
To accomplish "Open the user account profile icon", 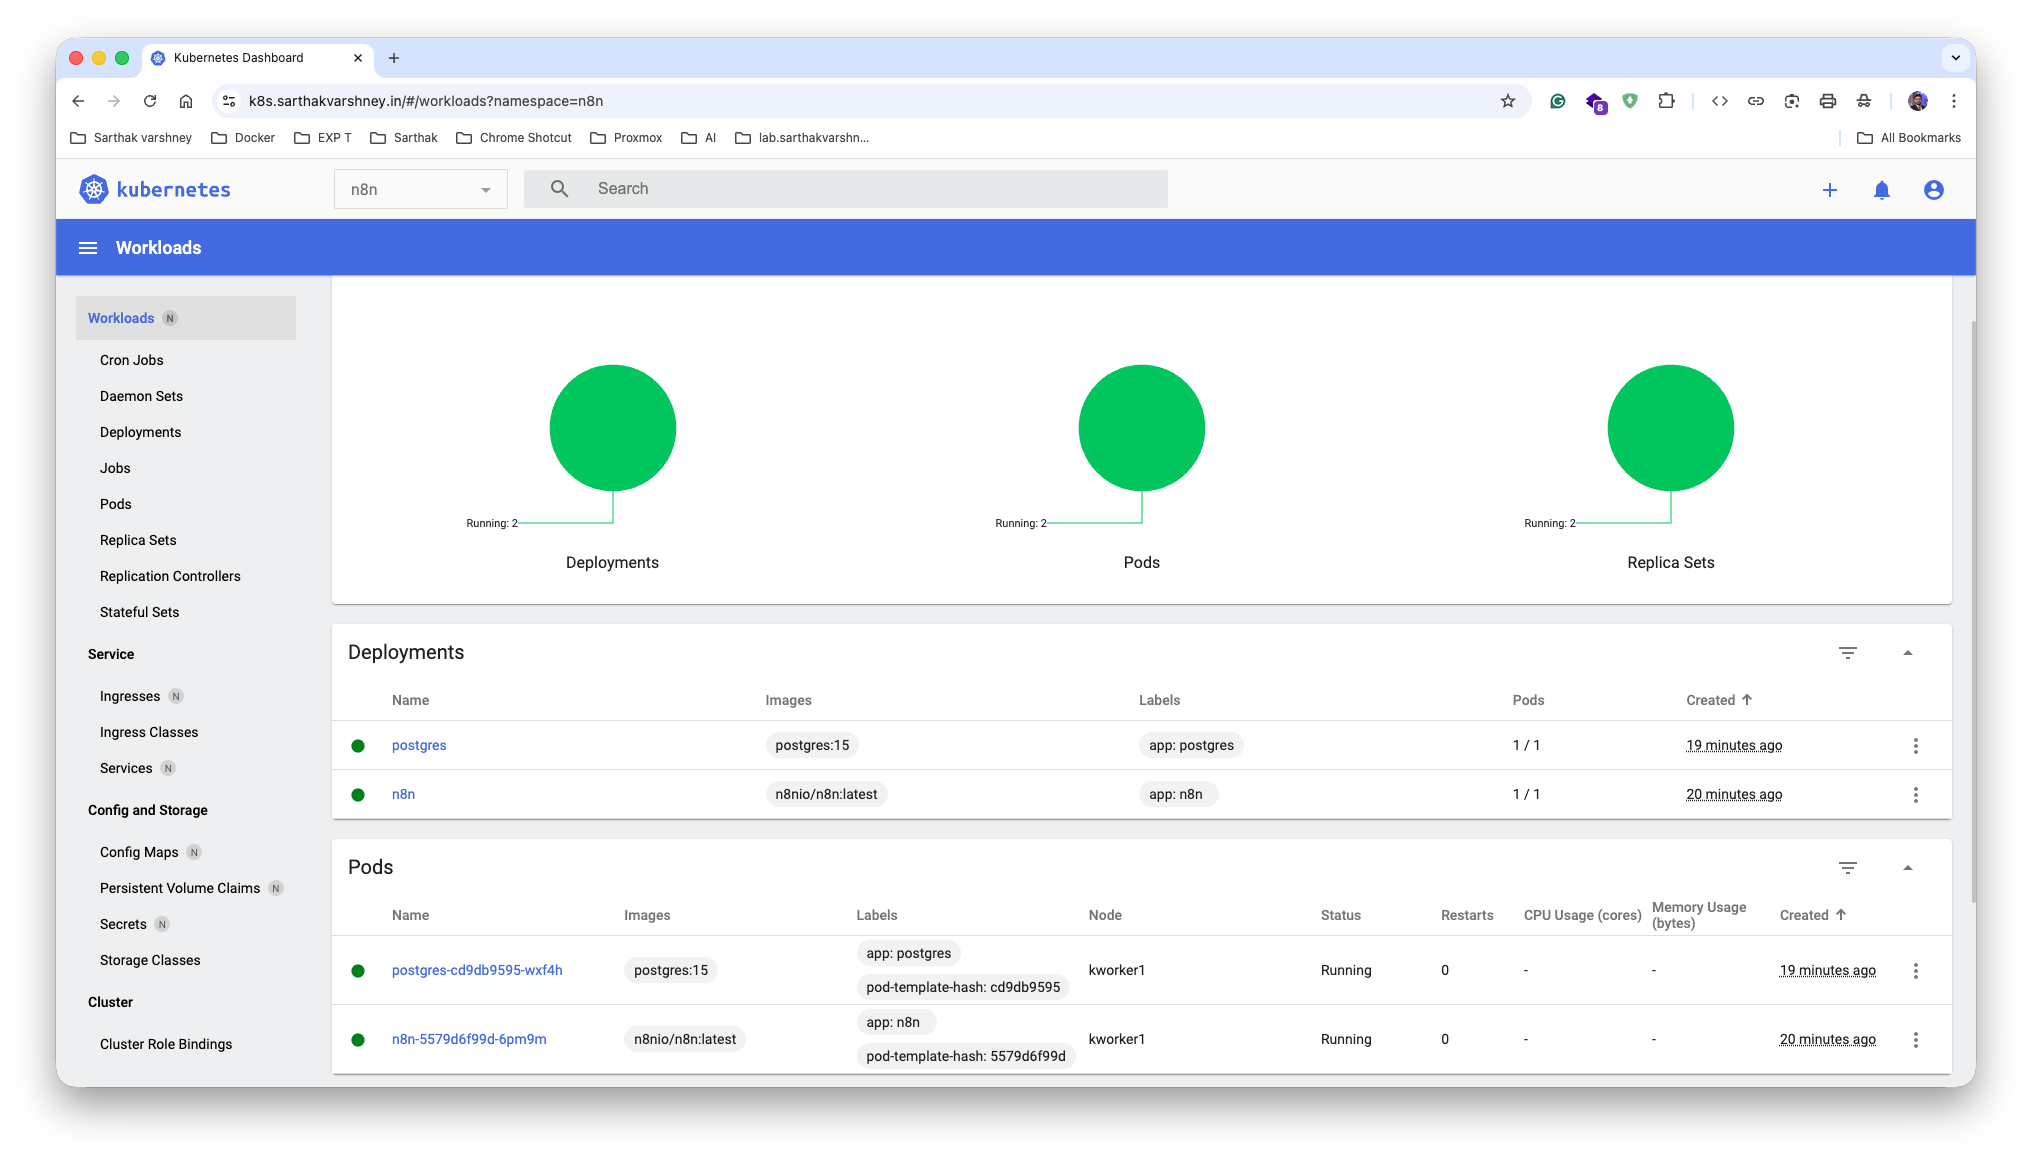I will [1933, 190].
